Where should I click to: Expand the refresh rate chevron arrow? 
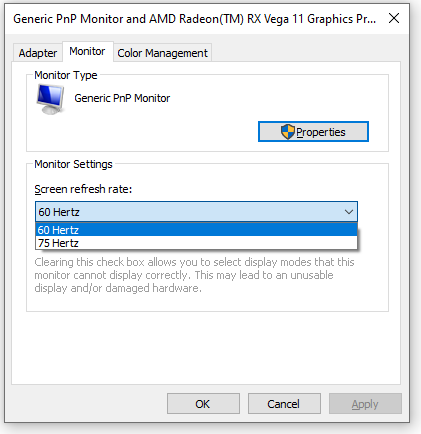(x=349, y=212)
